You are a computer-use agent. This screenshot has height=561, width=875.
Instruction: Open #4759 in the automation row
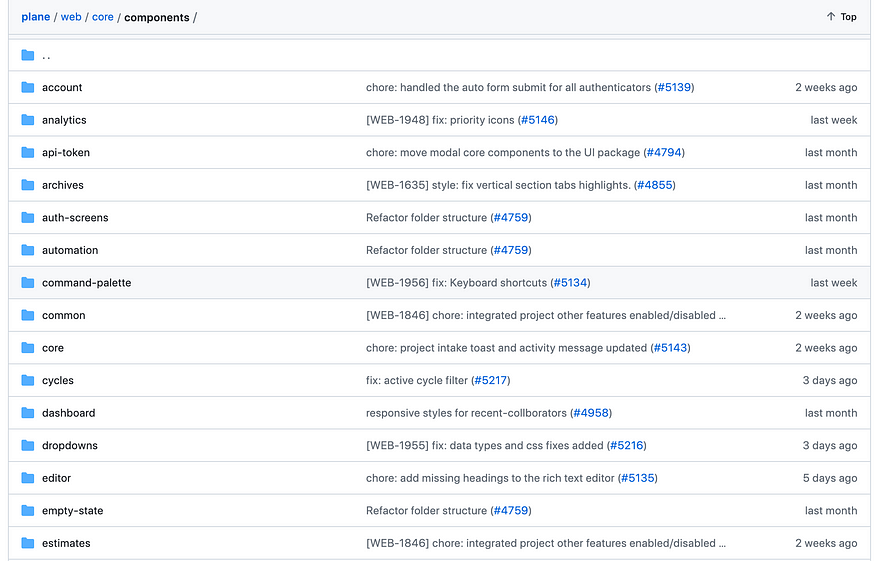[x=511, y=250]
